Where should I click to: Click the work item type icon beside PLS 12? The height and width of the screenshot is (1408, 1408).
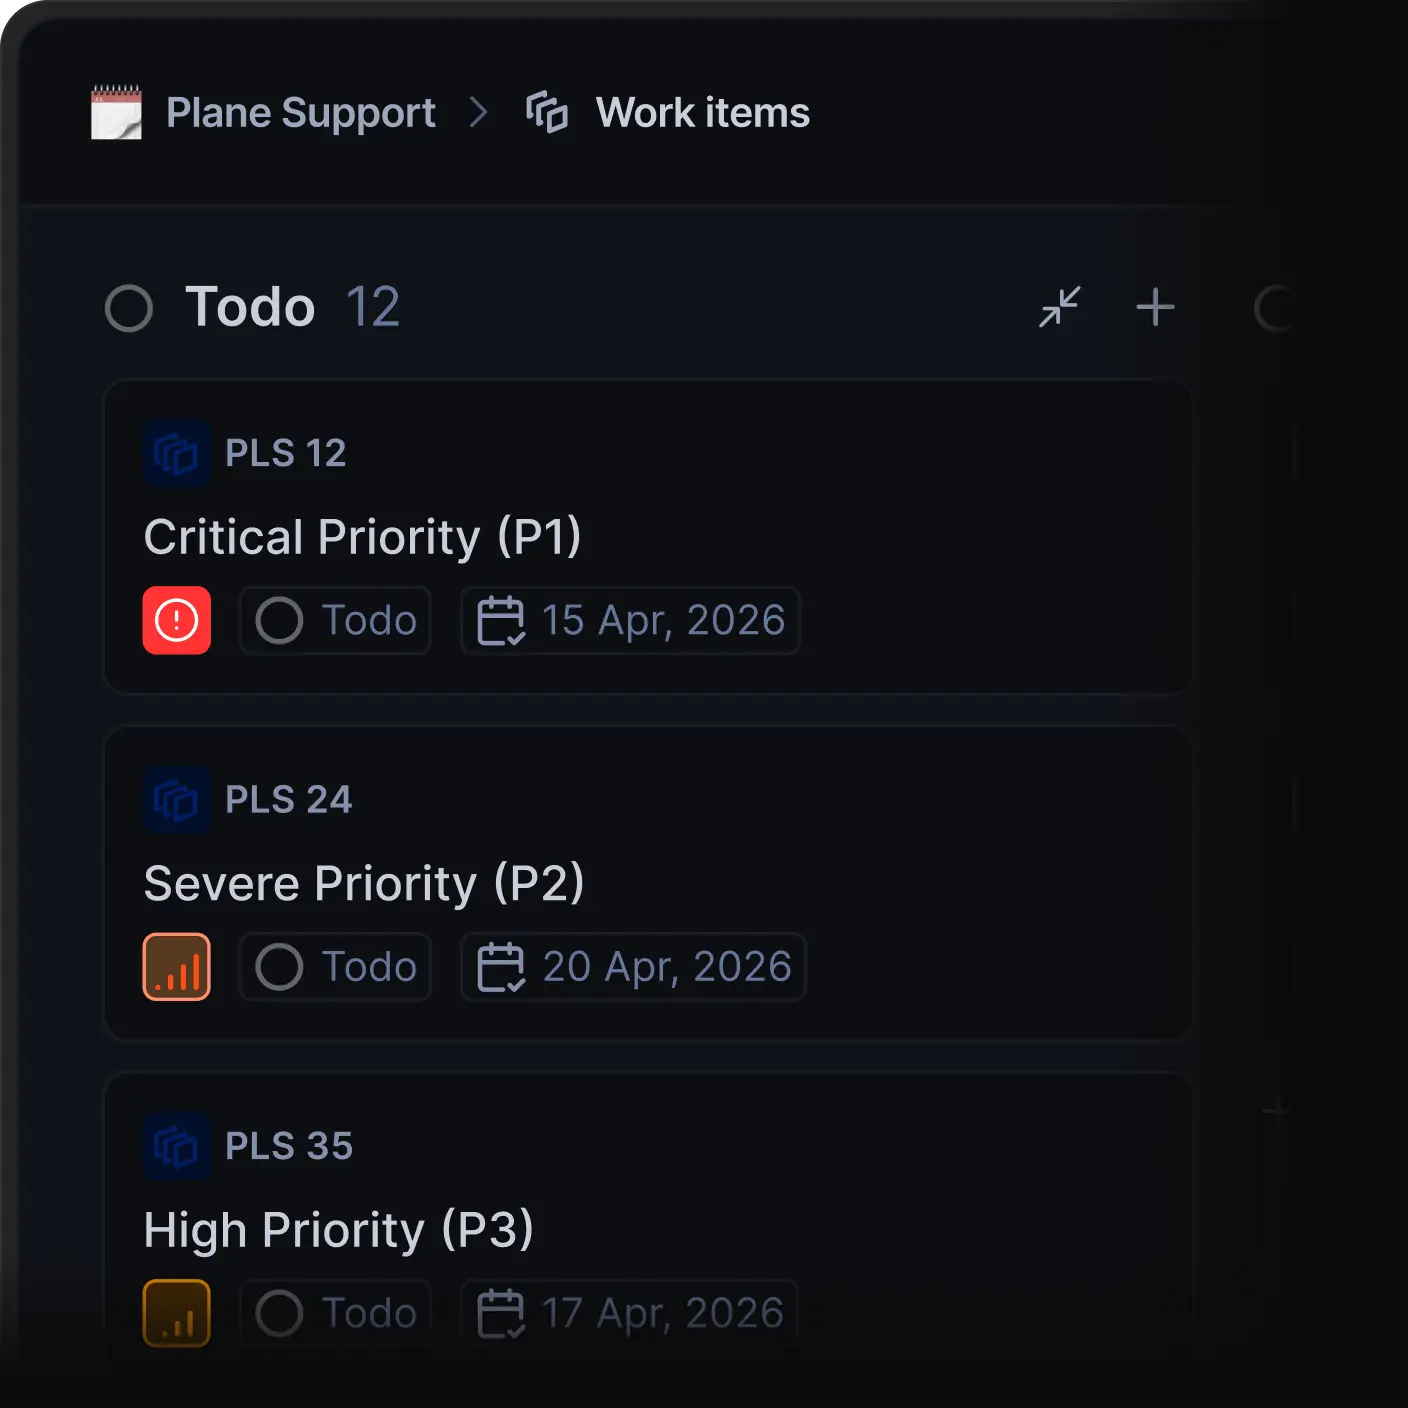click(x=176, y=452)
